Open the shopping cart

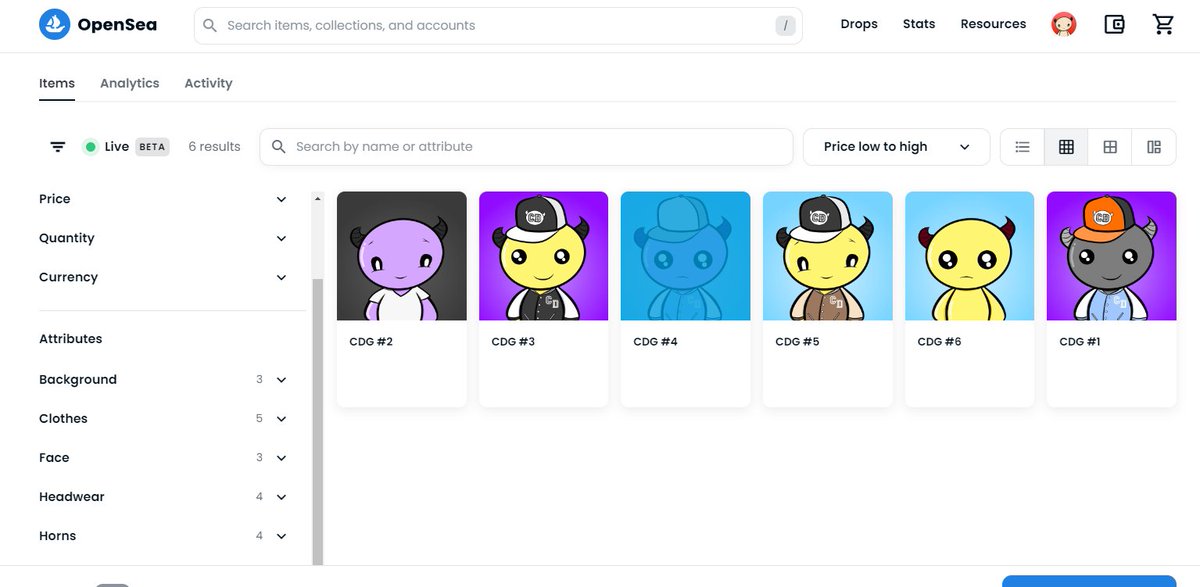coord(1163,25)
